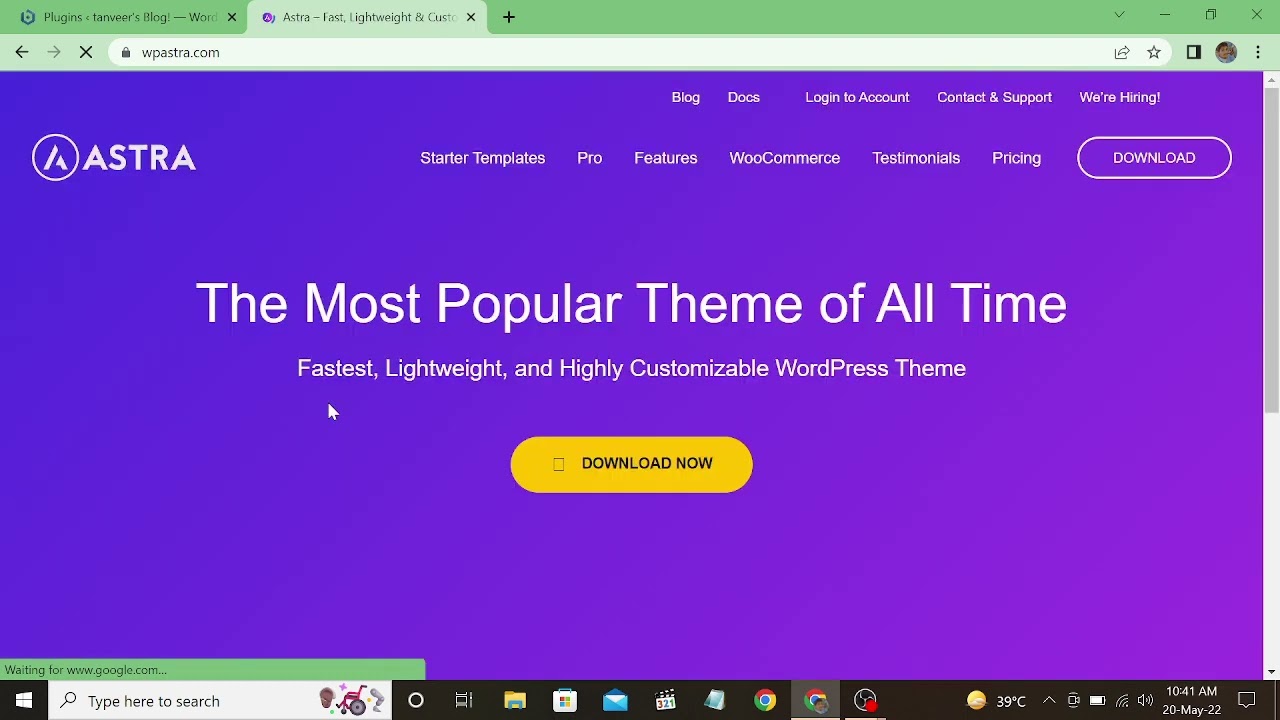Open Login to Account link
This screenshot has width=1280, height=720.
857,97
